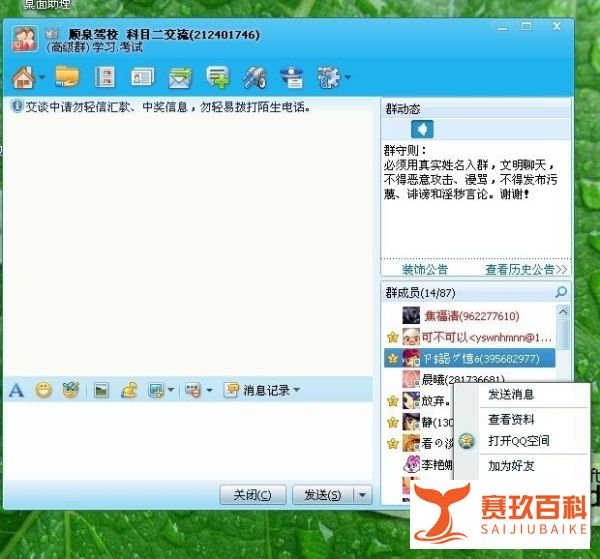Open the group album icon

pos(104,77)
